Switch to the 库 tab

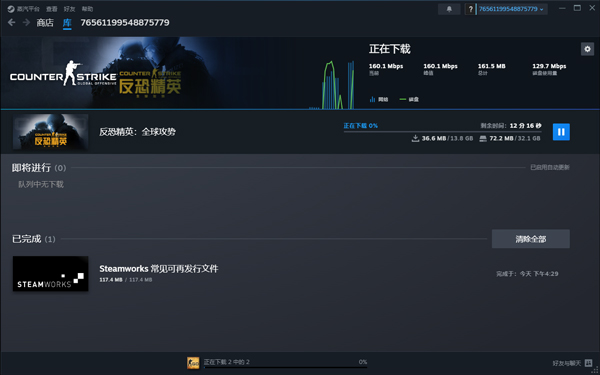(x=67, y=23)
